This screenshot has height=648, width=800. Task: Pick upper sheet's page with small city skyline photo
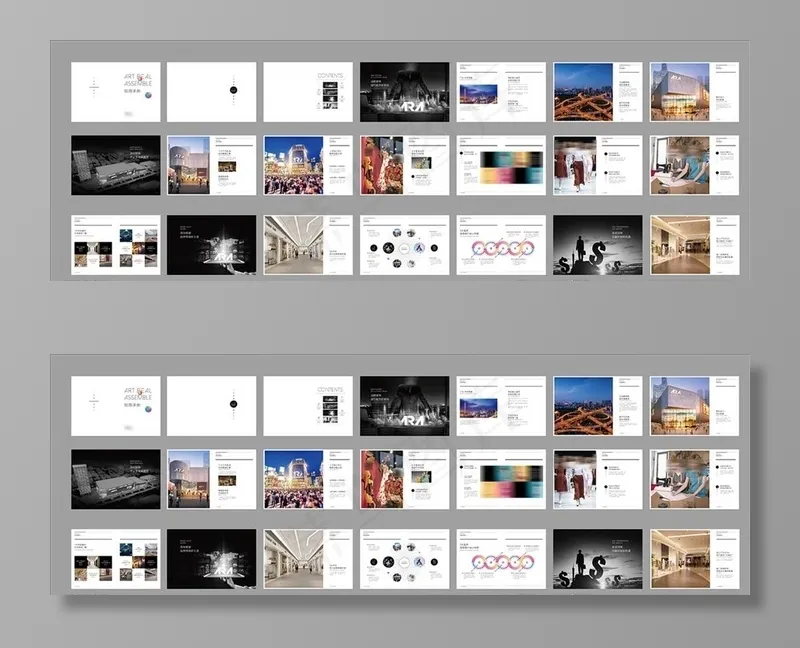pos(501,92)
